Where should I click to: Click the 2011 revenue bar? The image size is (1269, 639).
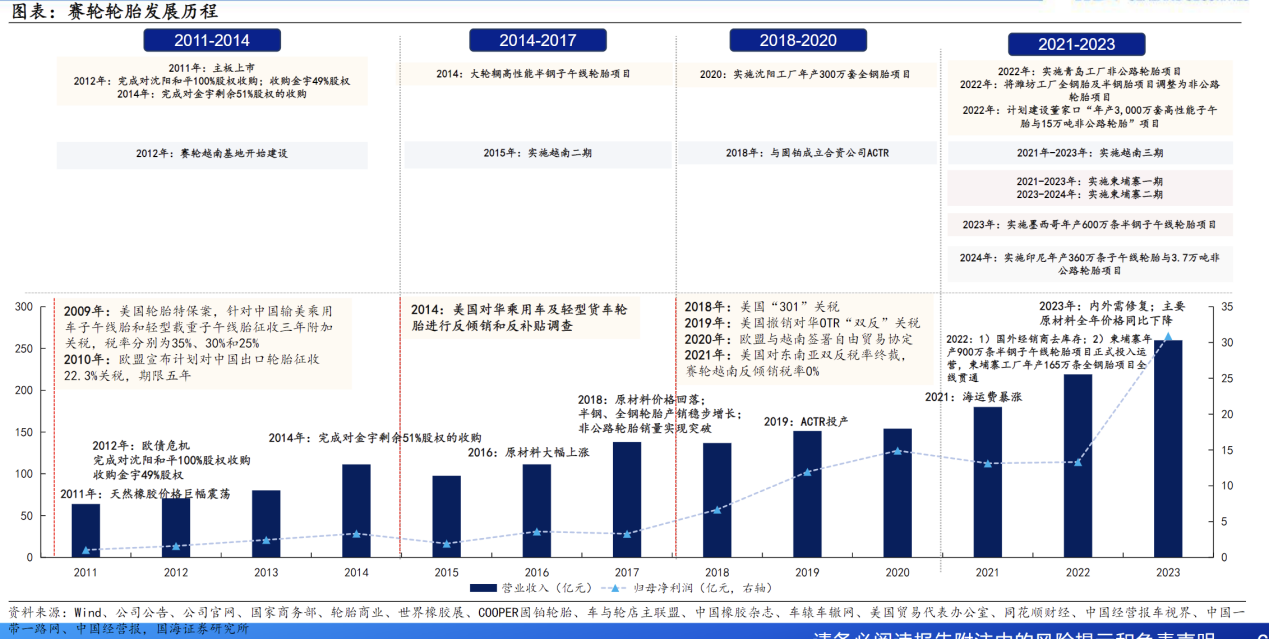[86, 530]
